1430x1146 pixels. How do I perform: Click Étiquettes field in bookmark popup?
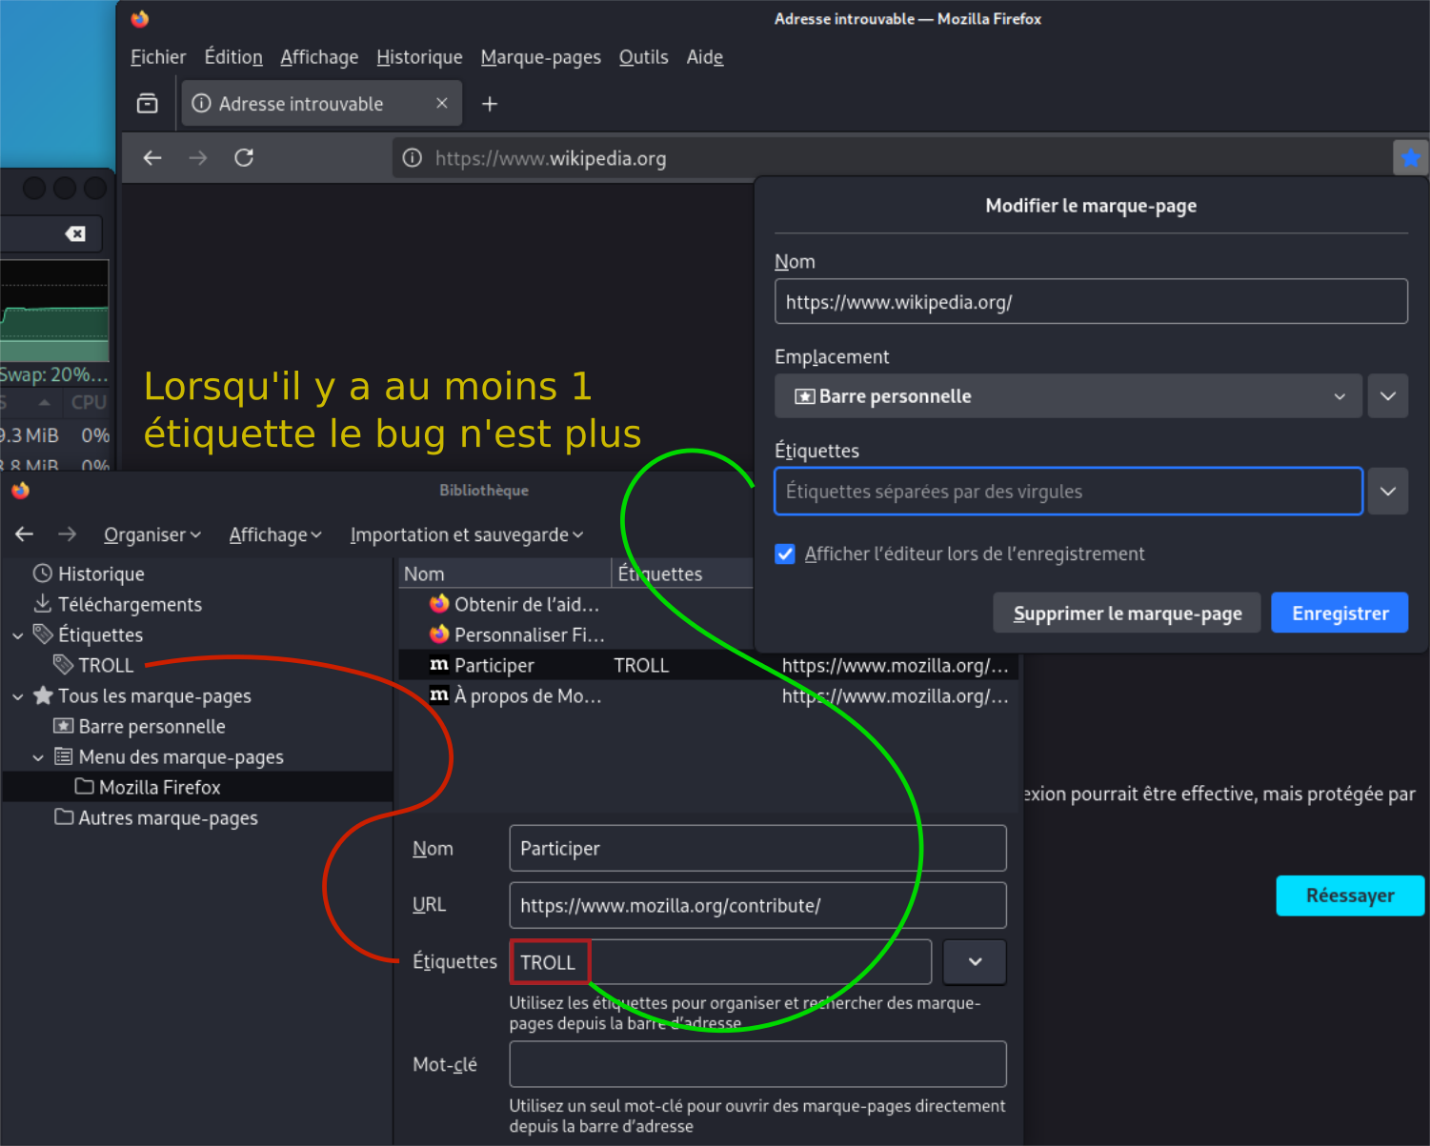1068,491
